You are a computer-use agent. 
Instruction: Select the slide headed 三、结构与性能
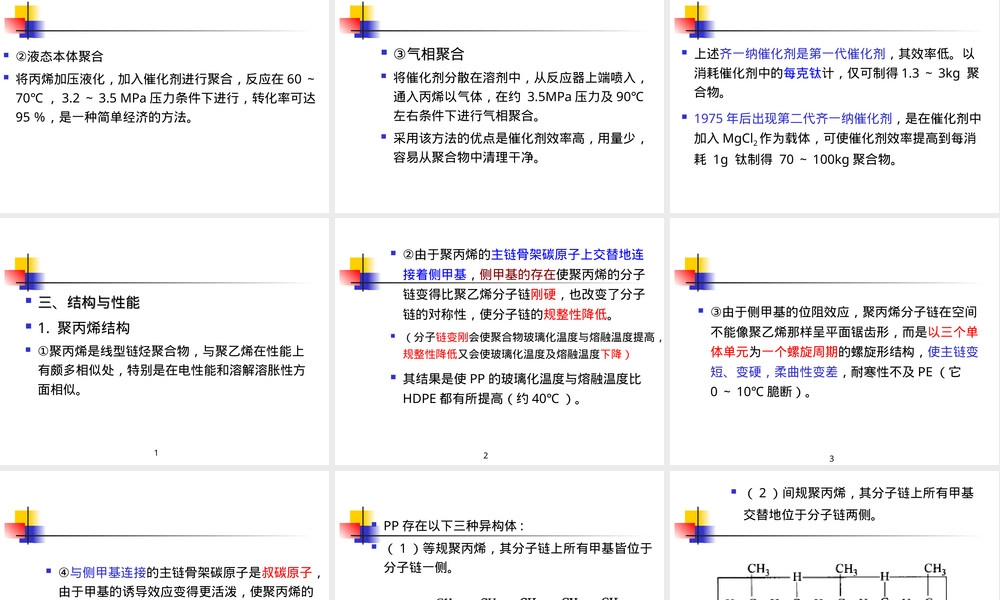(164, 342)
